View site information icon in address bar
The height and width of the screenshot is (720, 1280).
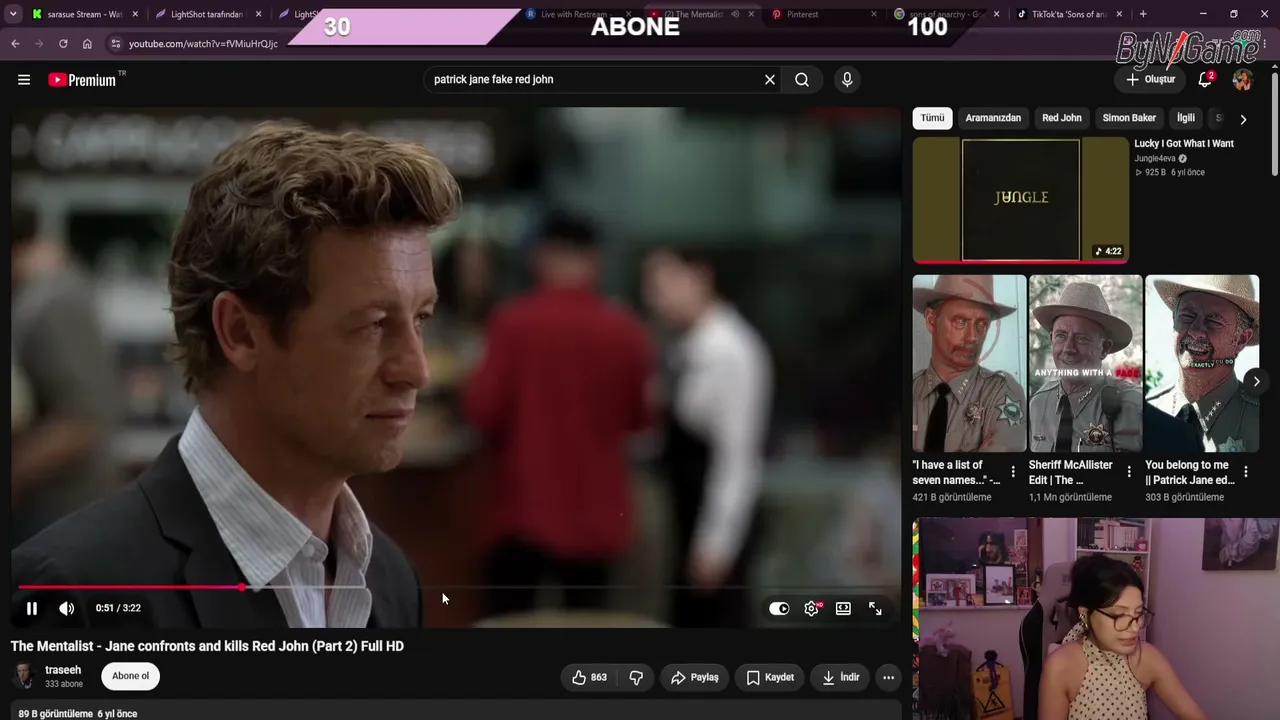click(x=115, y=44)
